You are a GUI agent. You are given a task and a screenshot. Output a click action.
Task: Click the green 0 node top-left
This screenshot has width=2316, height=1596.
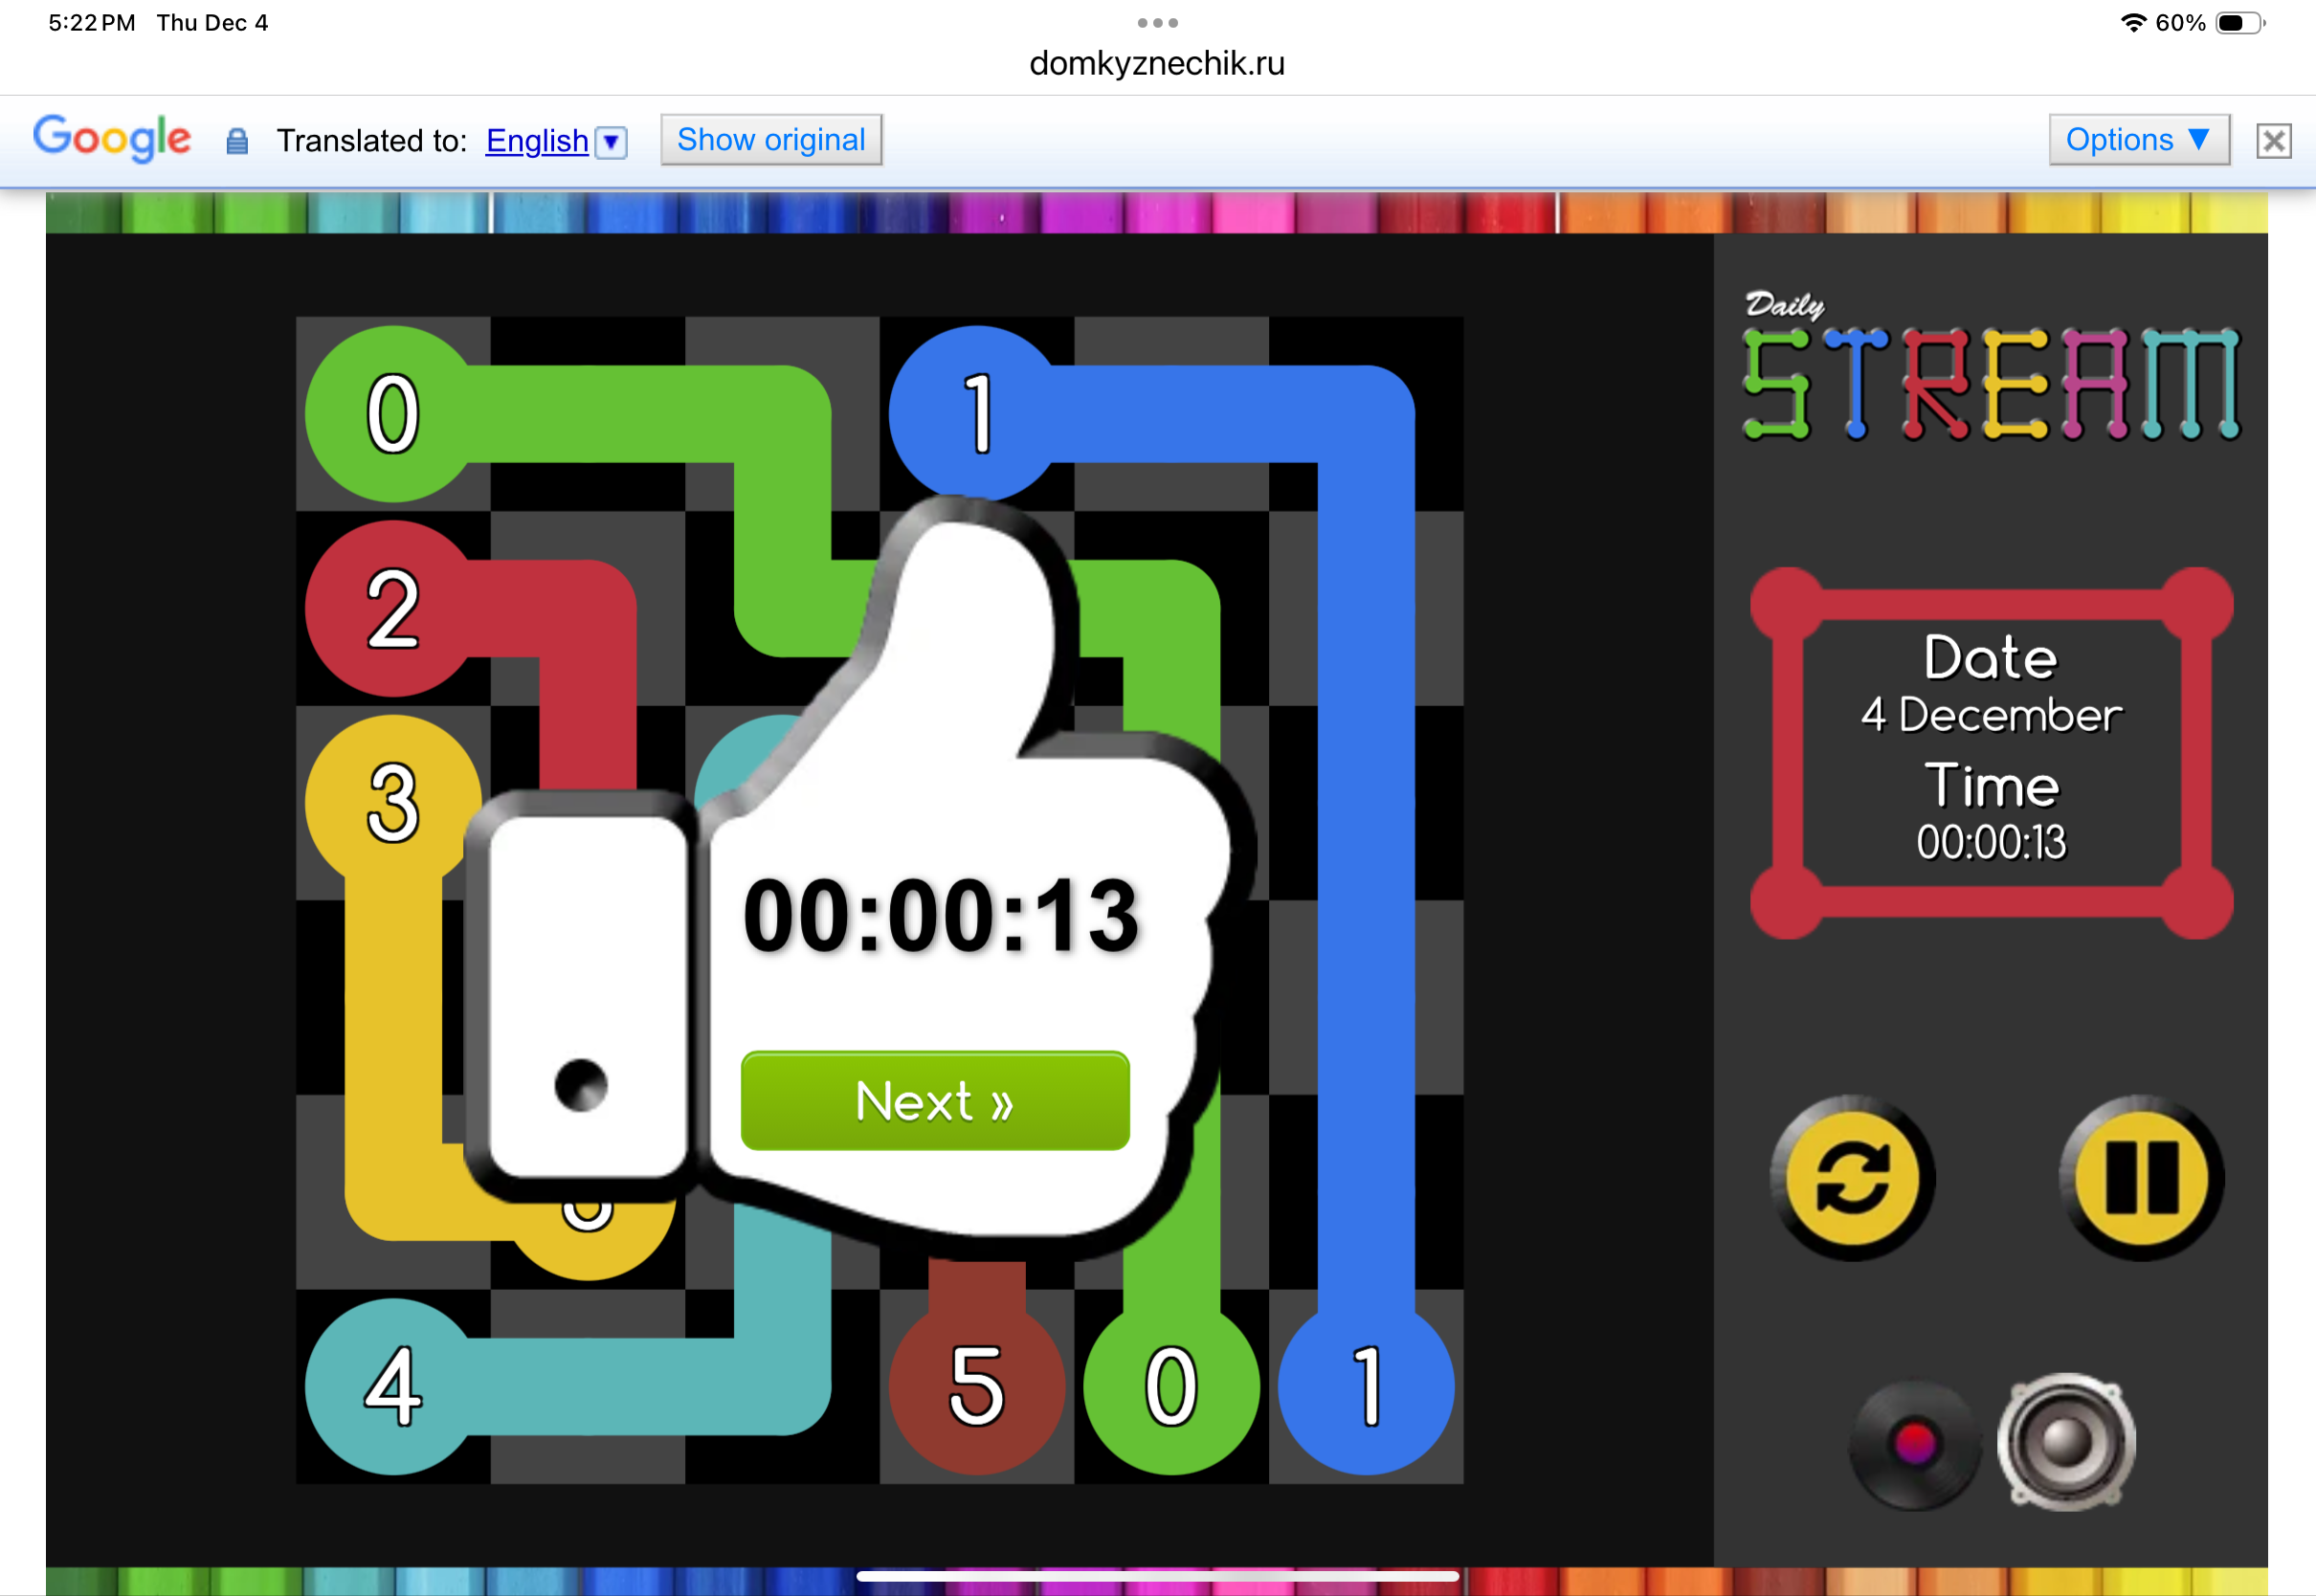point(392,413)
